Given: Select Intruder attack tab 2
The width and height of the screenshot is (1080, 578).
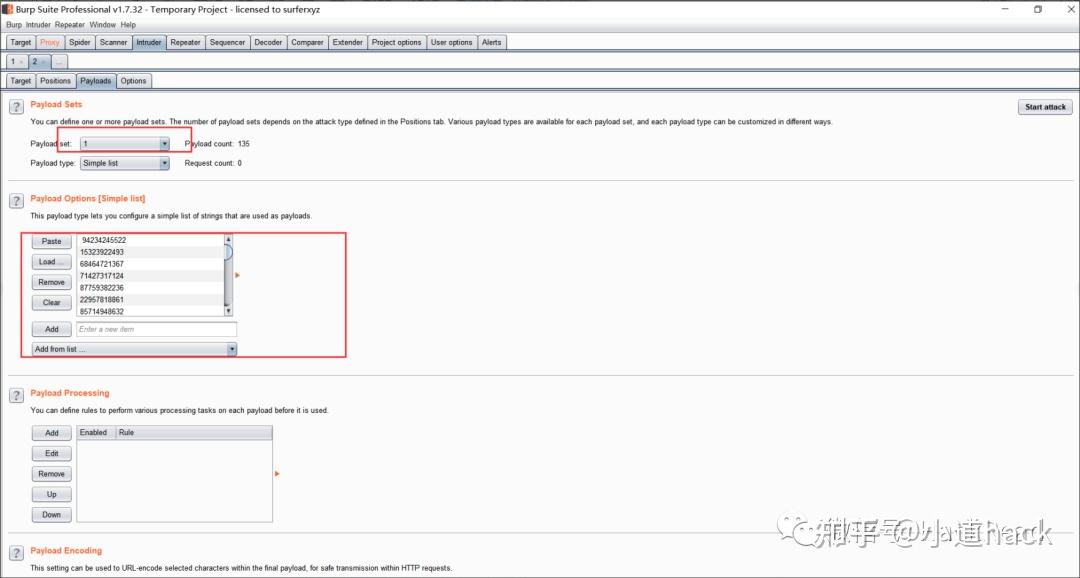Looking at the screenshot, I should pyautogui.click(x=39, y=62).
